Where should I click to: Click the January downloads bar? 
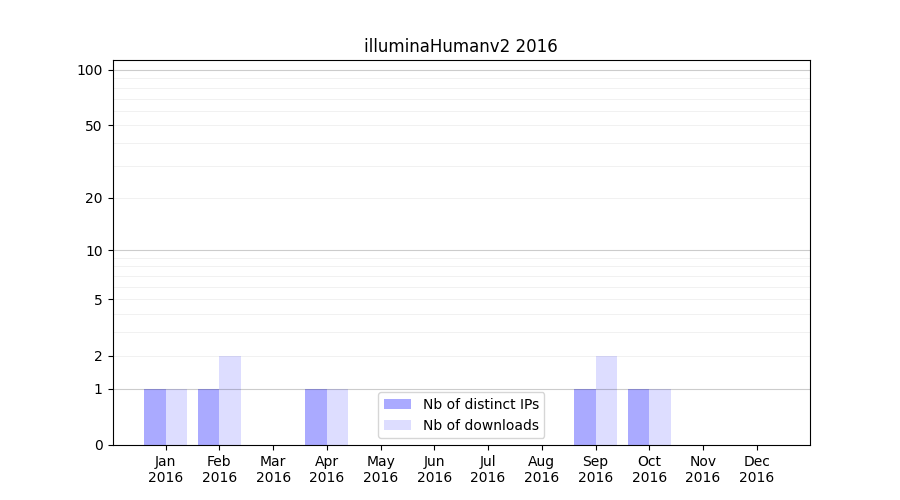pyautogui.click(x=176, y=417)
